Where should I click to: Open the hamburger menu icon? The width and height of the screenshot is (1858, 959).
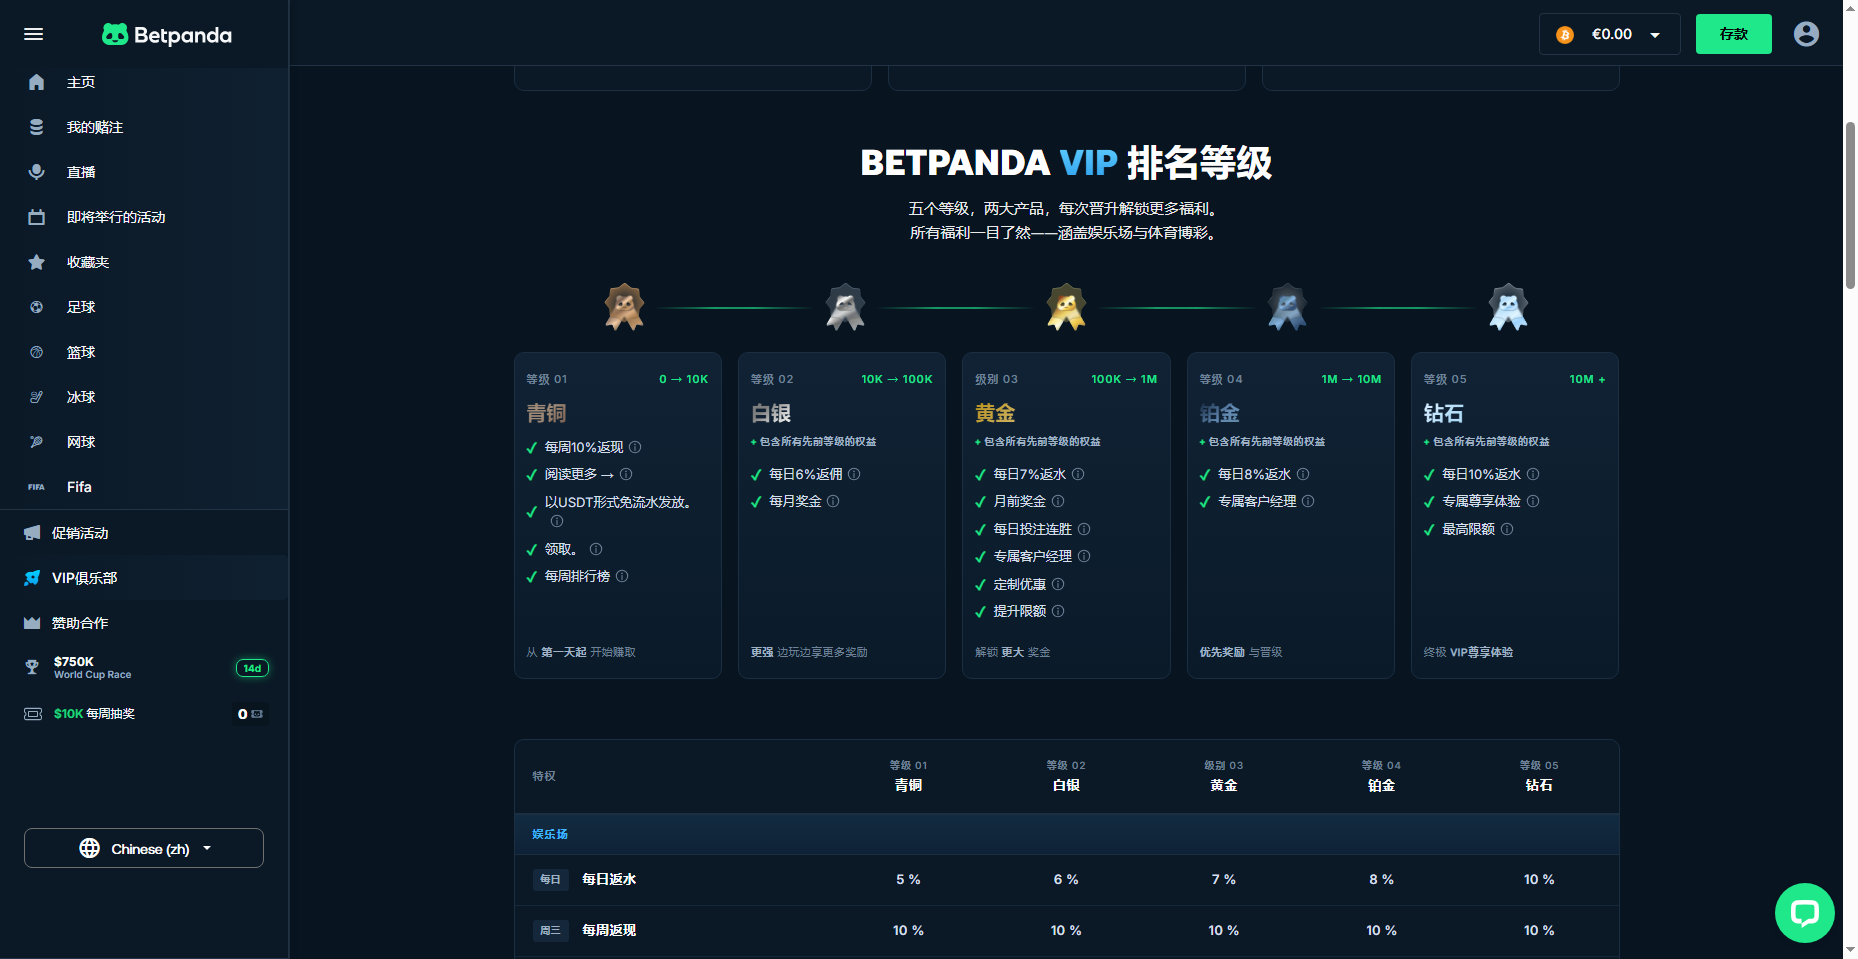pyautogui.click(x=34, y=34)
